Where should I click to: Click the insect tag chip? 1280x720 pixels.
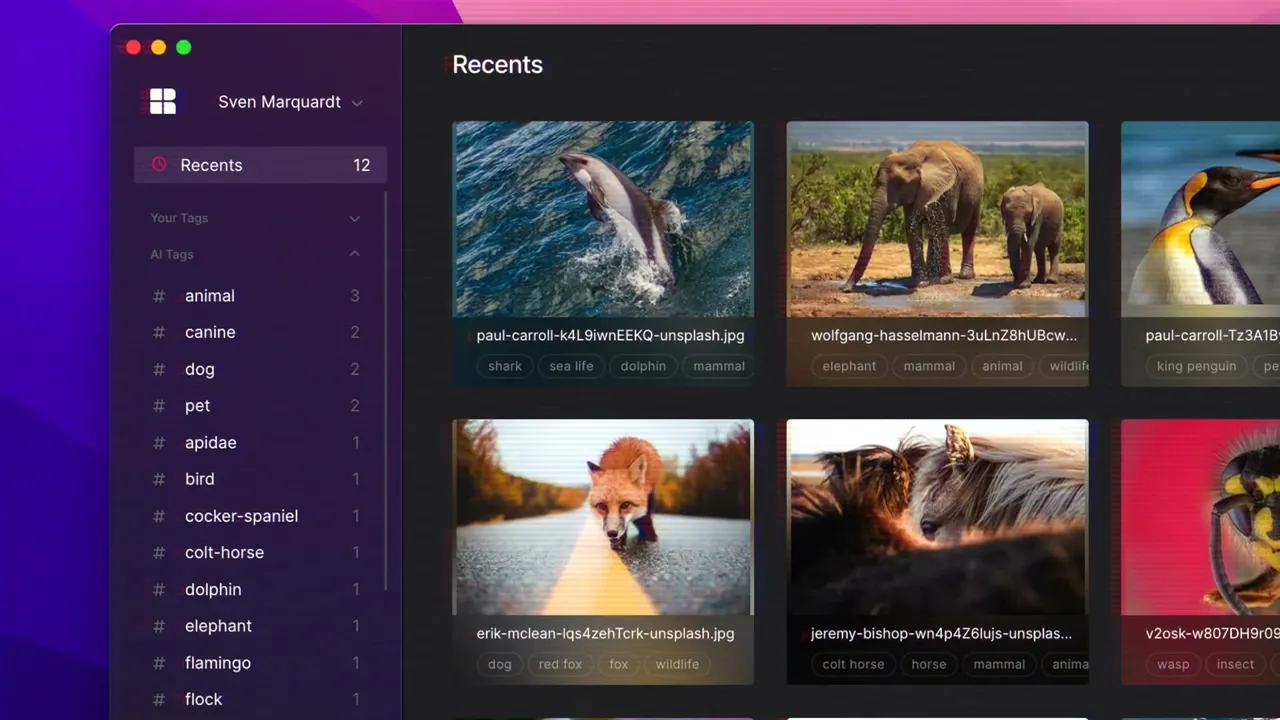click(x=1235, y=664)
